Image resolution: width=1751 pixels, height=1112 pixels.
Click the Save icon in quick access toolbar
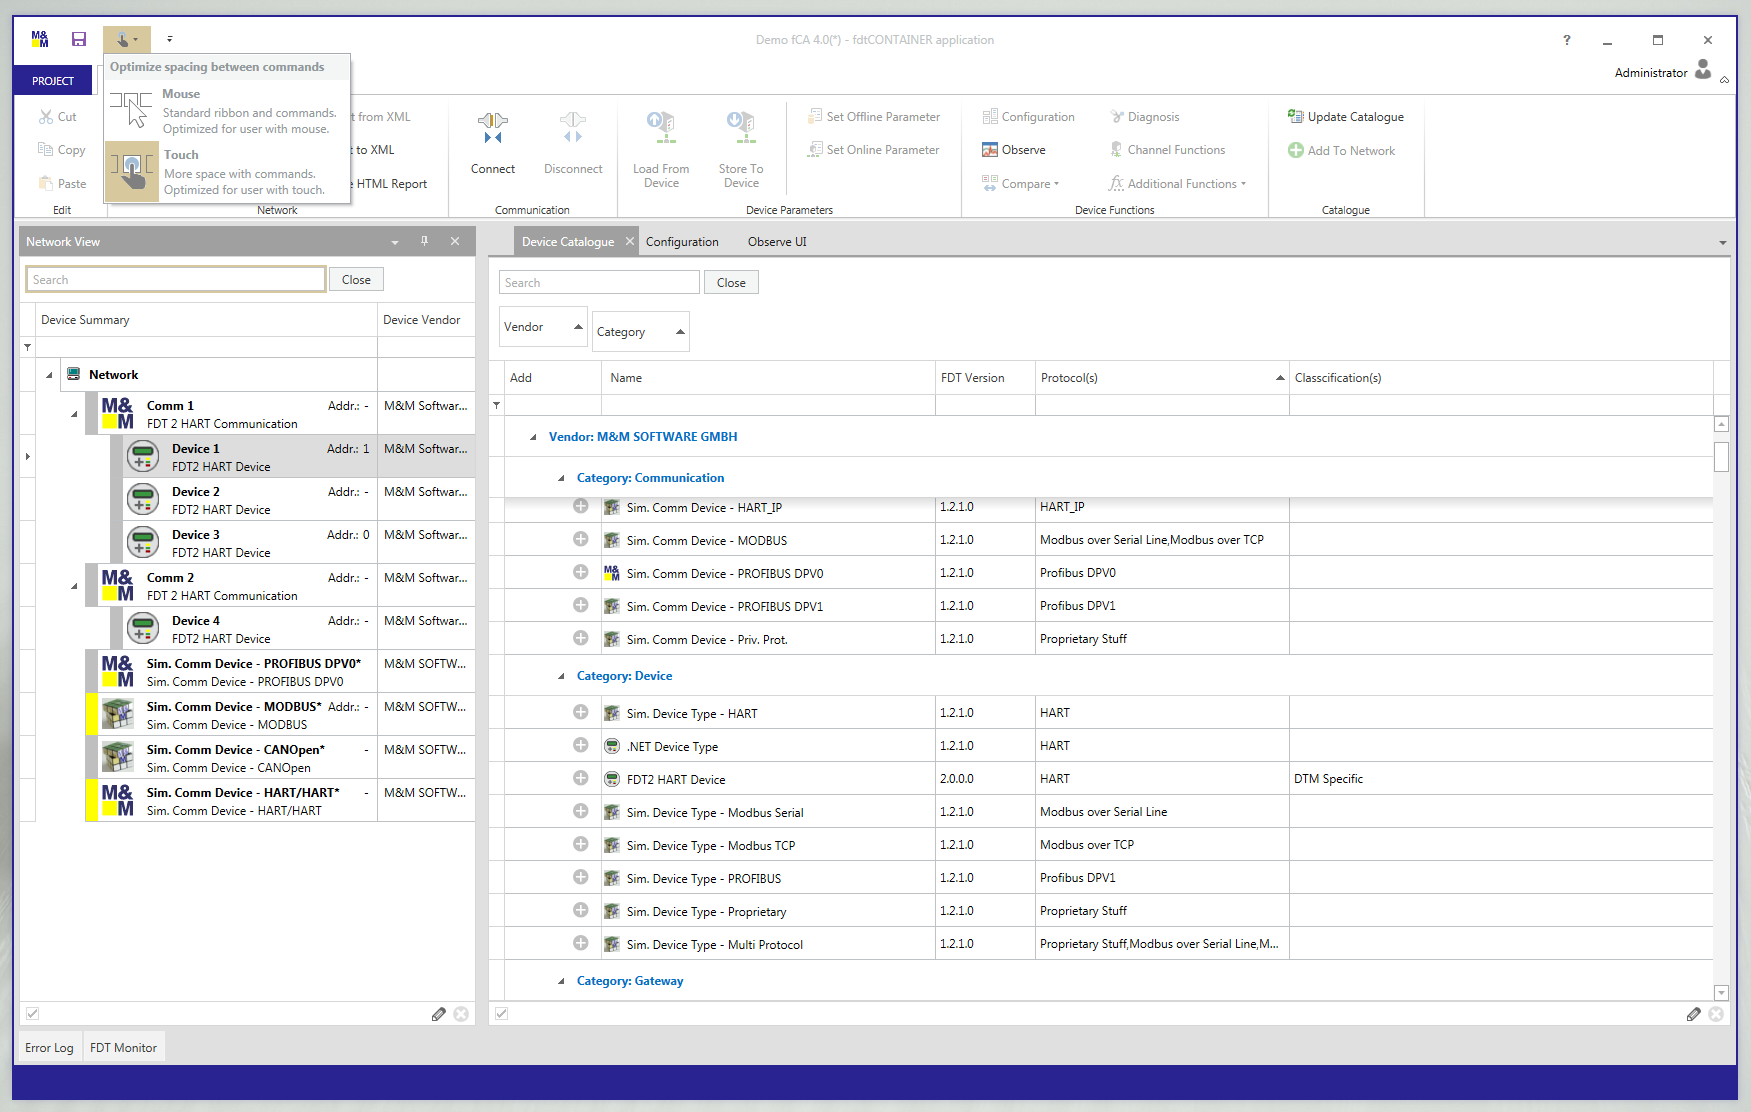click(79, 39)
